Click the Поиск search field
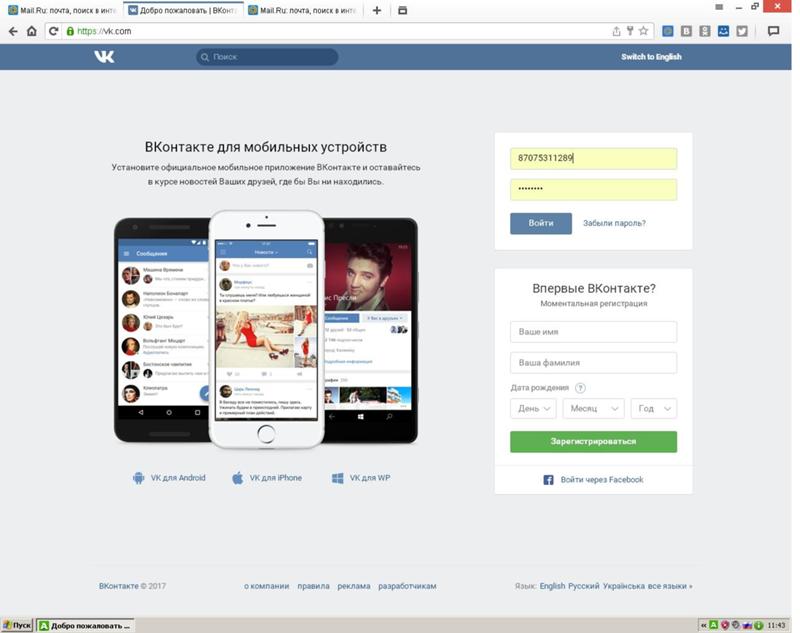Screen dimensions: 800x633 (x=267, y=57)
